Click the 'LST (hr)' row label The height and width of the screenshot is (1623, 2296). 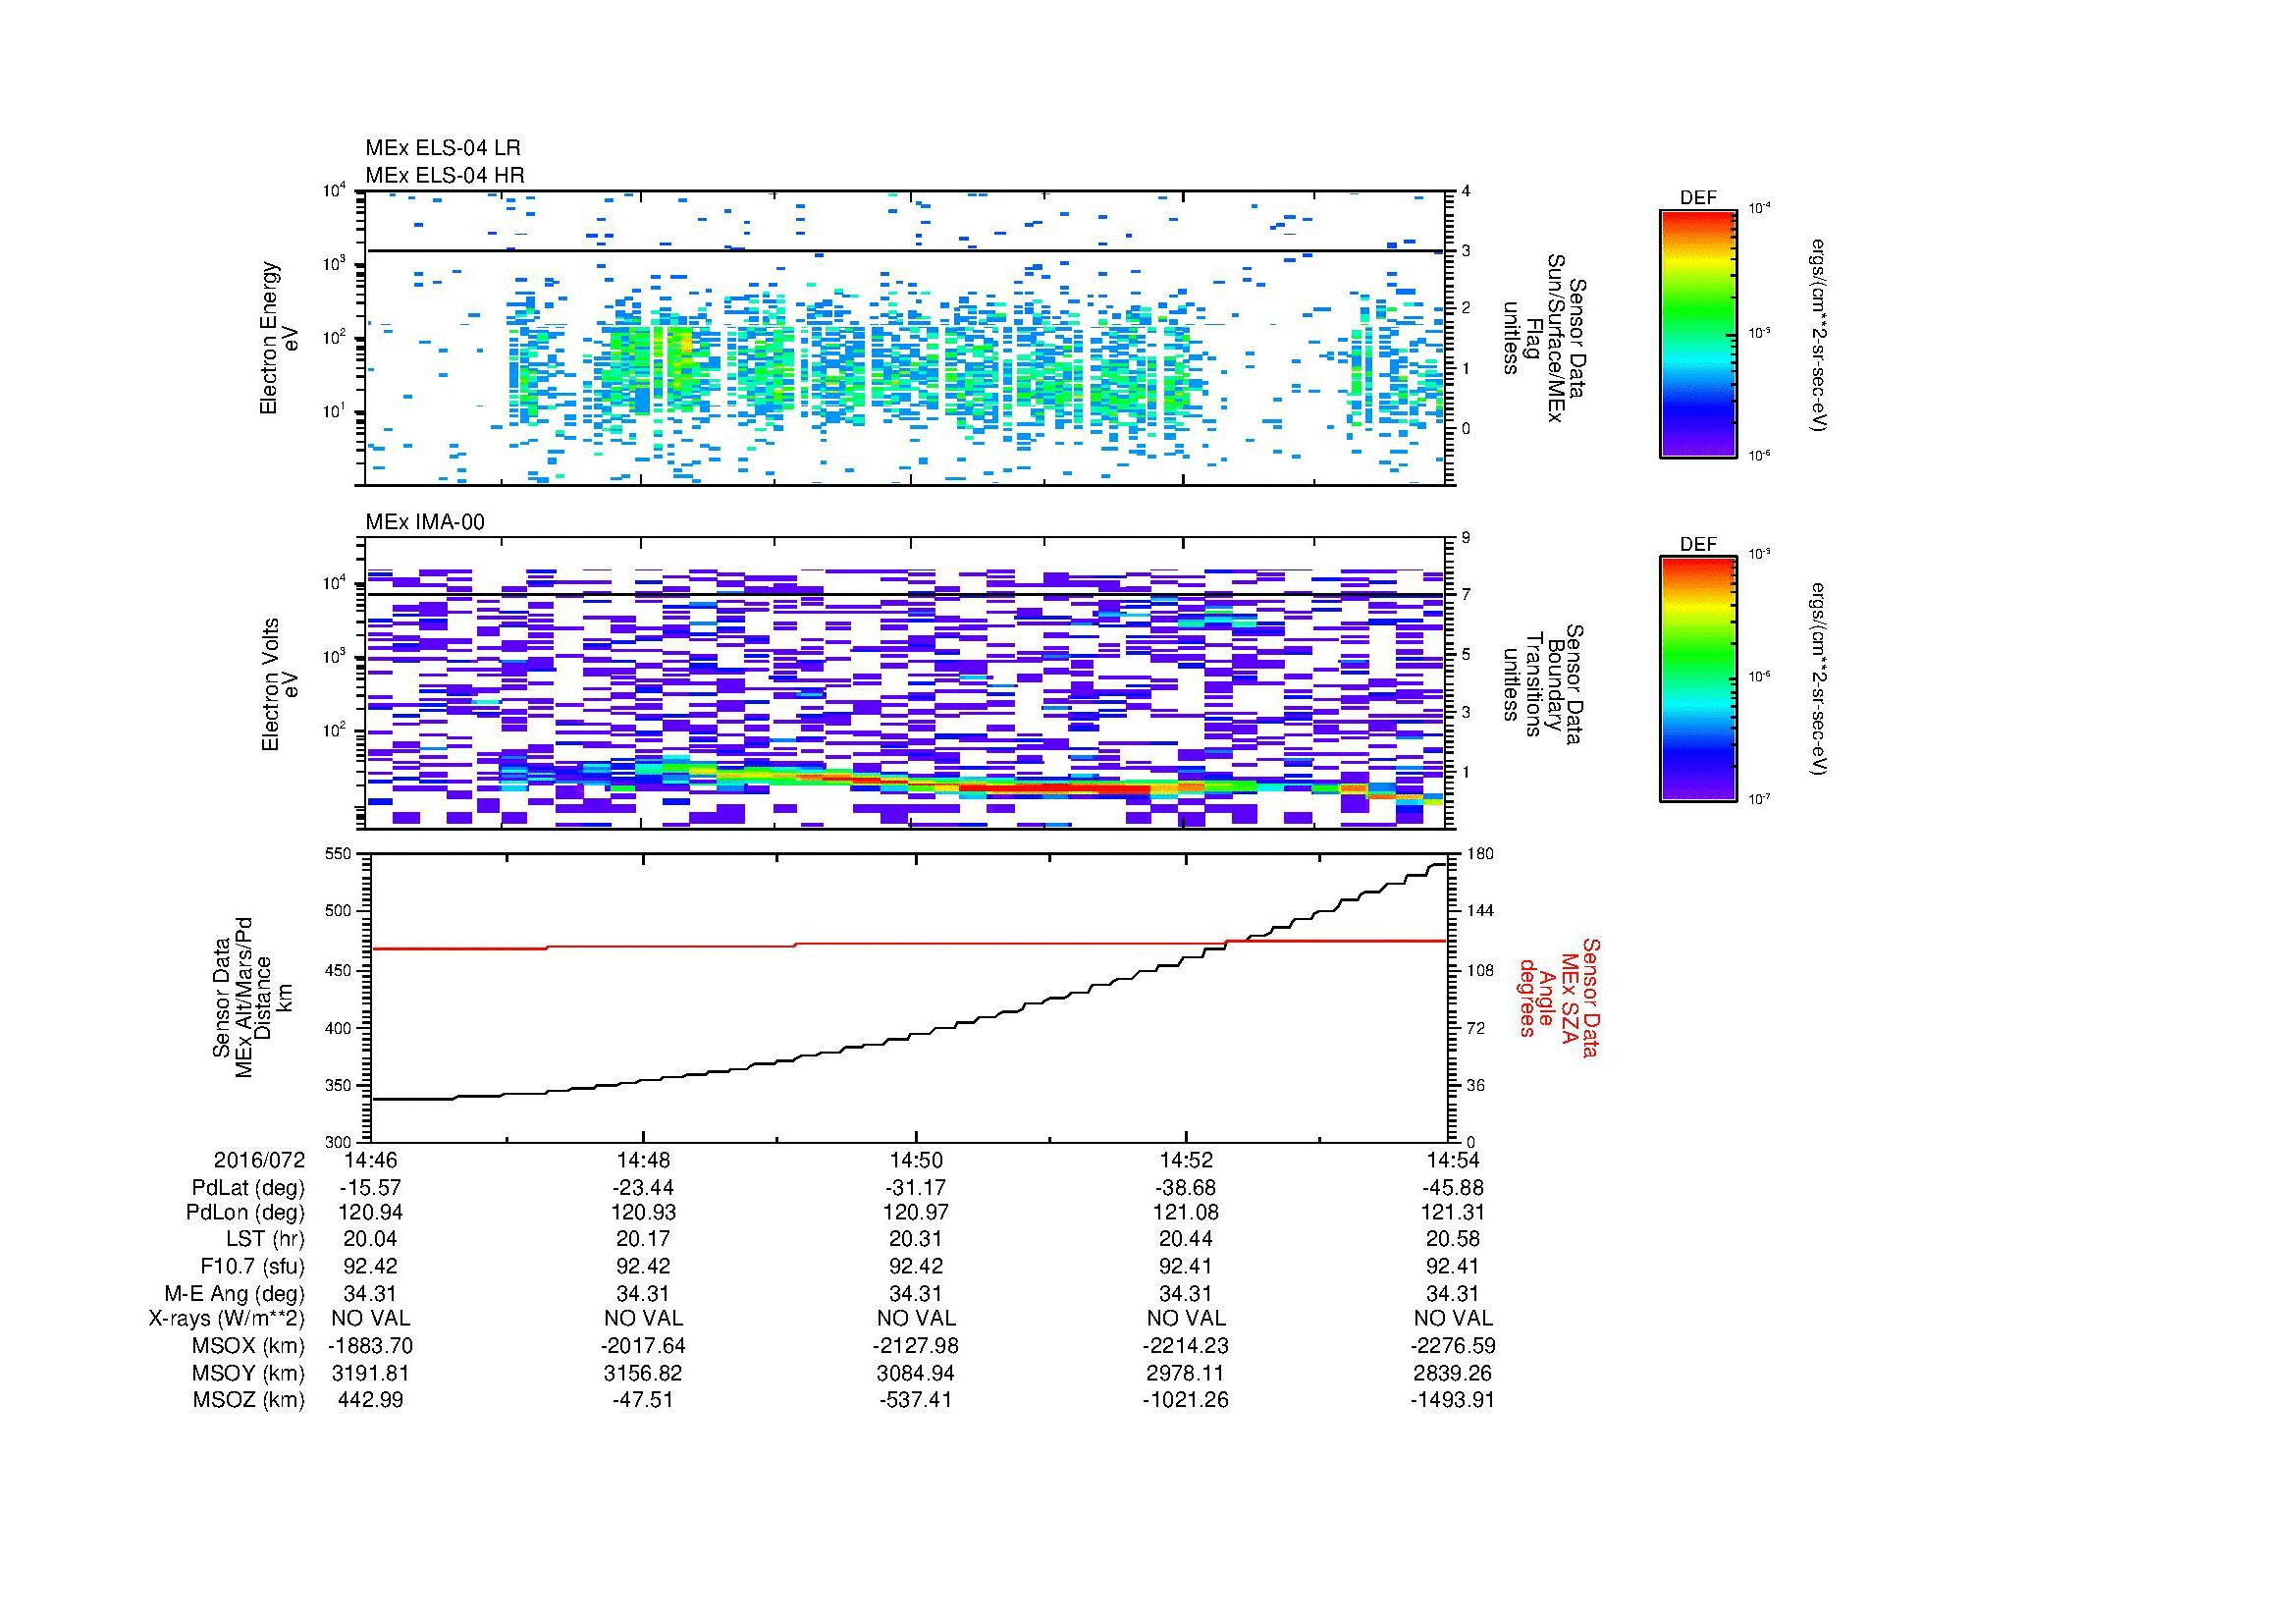coord(265,1239)
